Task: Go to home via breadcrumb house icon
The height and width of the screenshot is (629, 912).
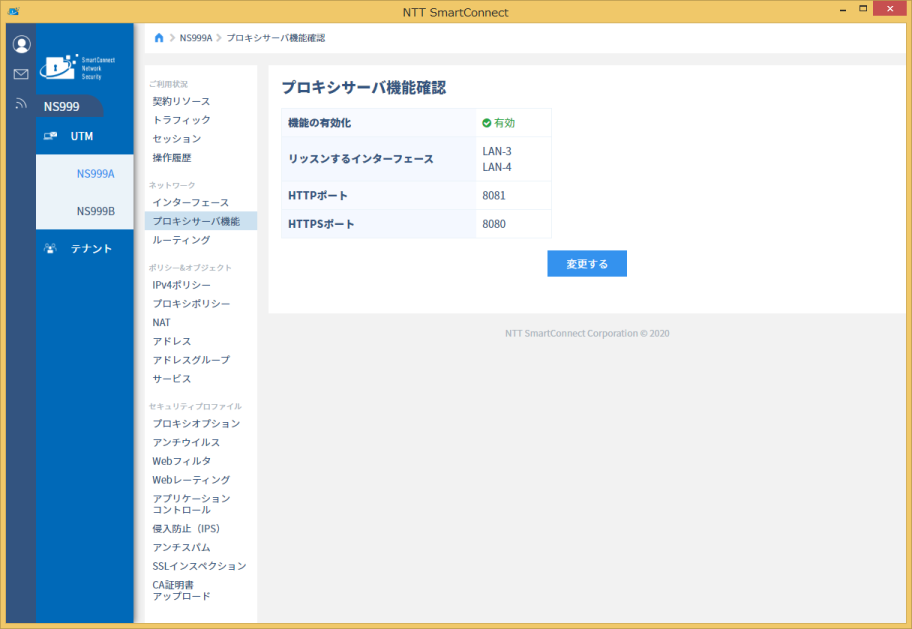Action: 159,38
